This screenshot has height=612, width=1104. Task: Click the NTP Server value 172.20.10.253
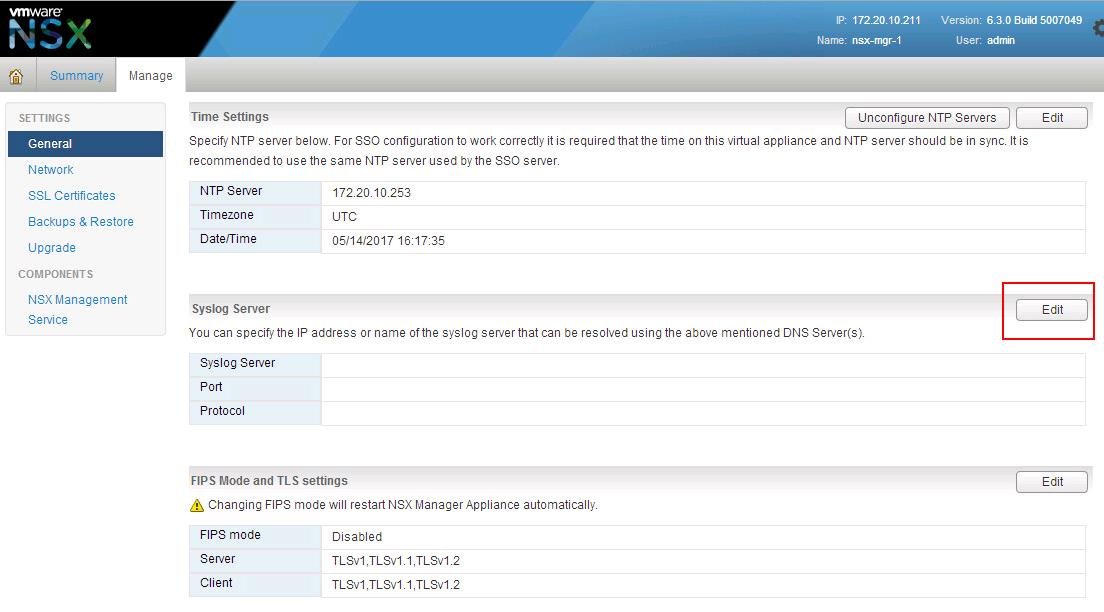(371, 192)
